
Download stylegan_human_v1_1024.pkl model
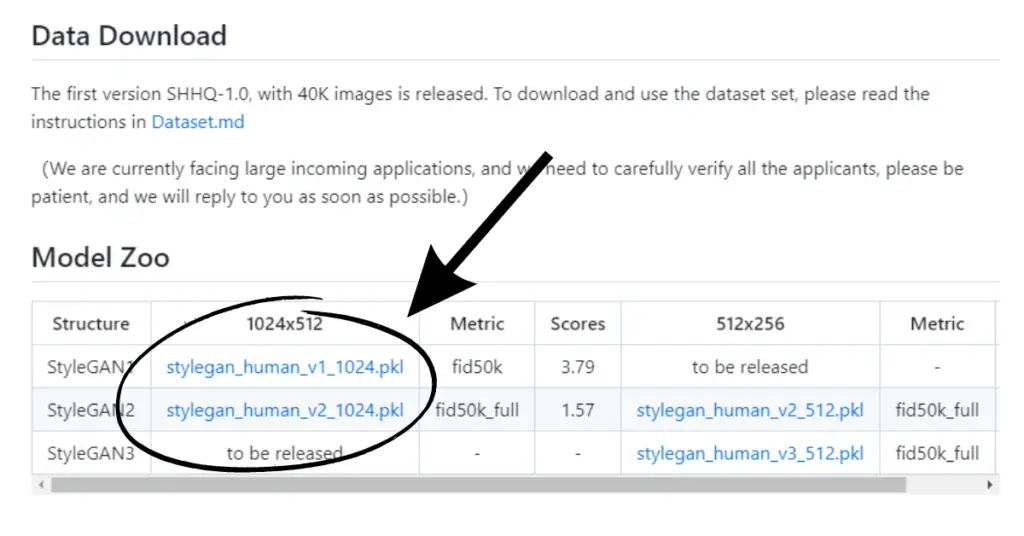[285, 367]
